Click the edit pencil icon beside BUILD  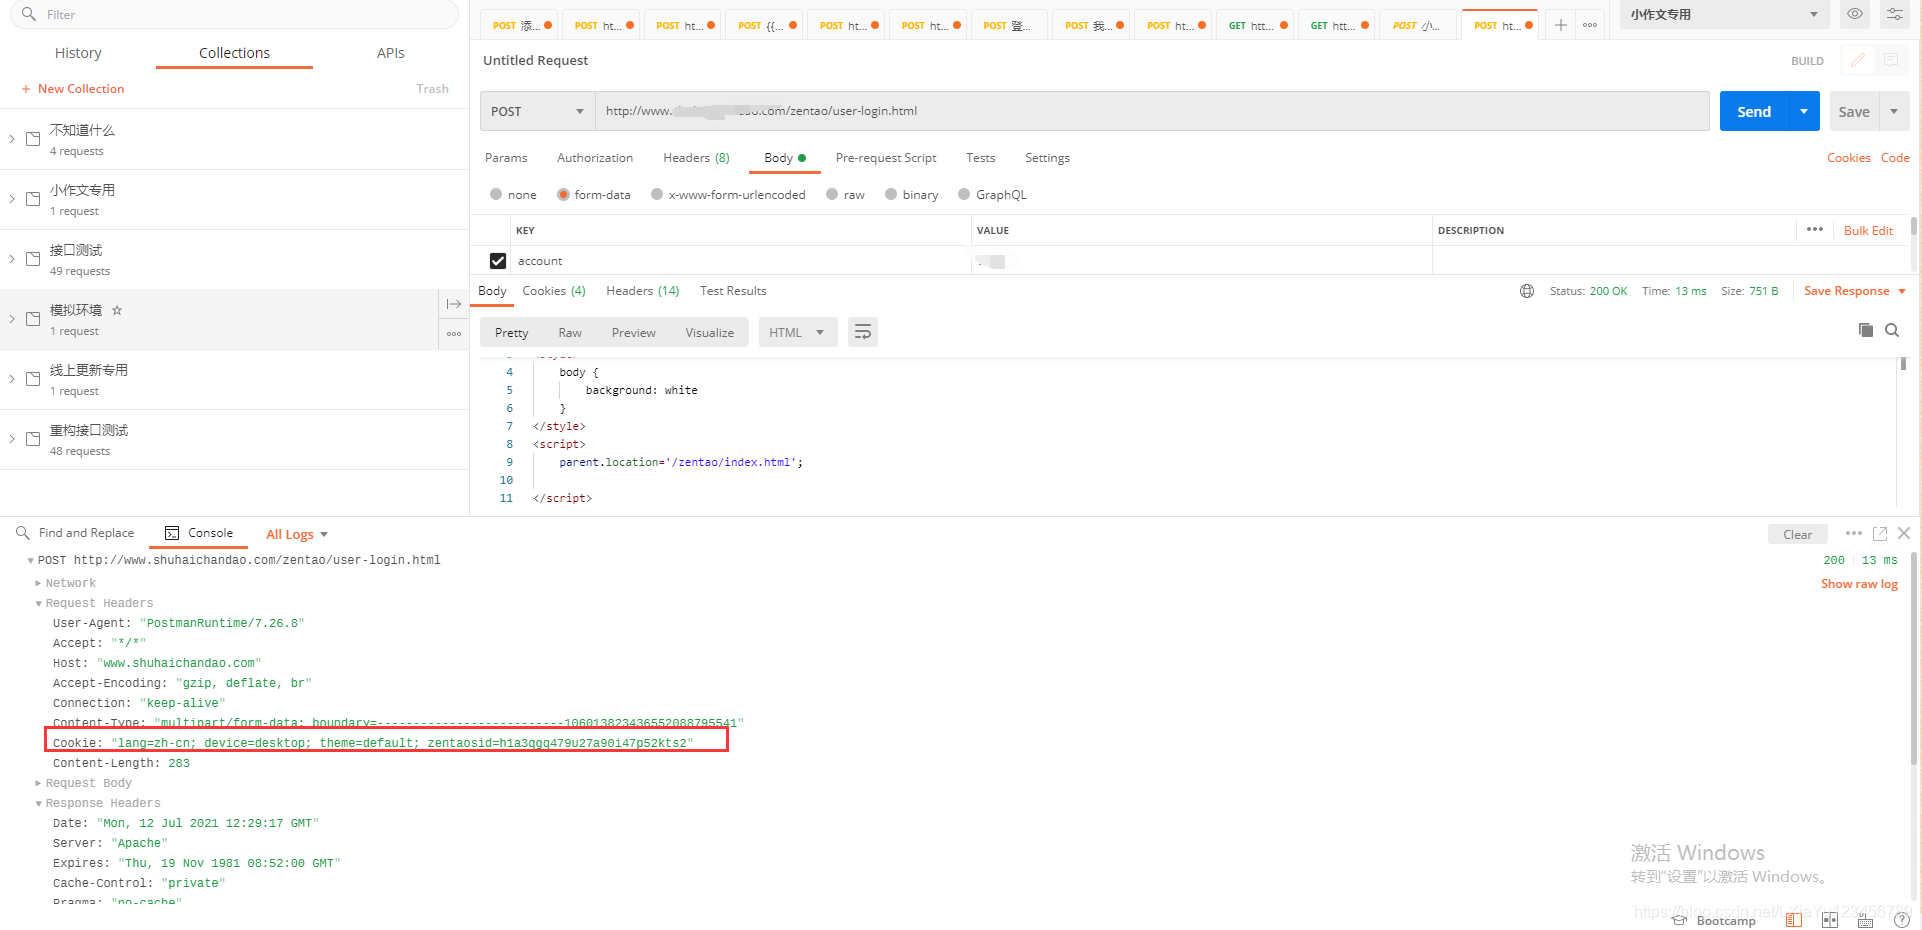coord(1857,60)
